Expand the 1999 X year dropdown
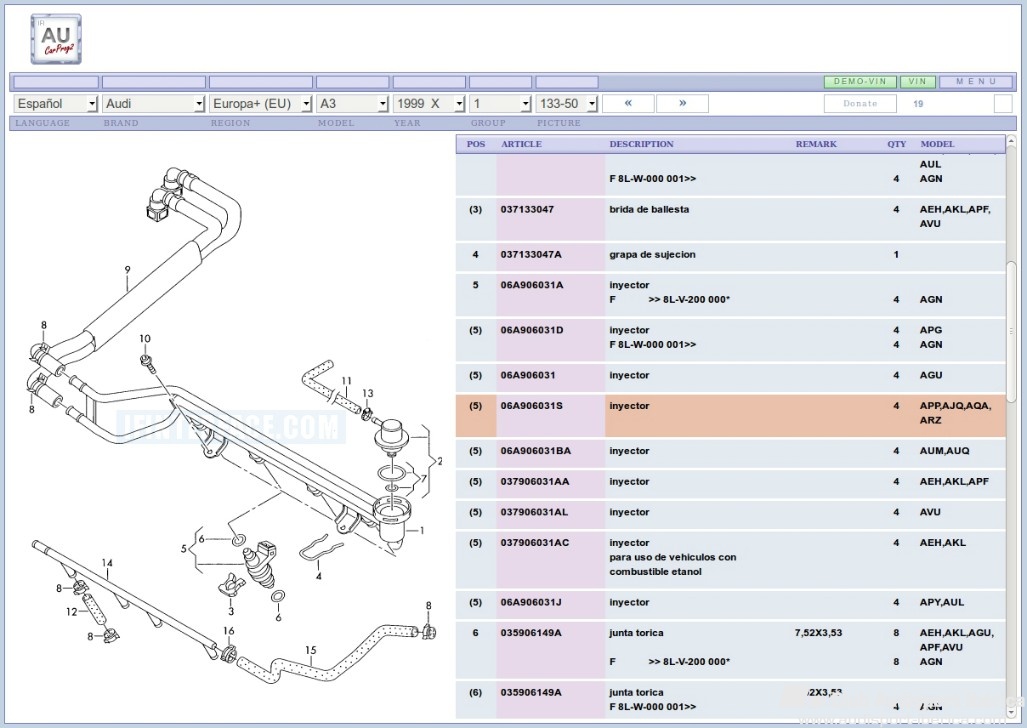This screenshot has width=1027, height=728. 429,104
